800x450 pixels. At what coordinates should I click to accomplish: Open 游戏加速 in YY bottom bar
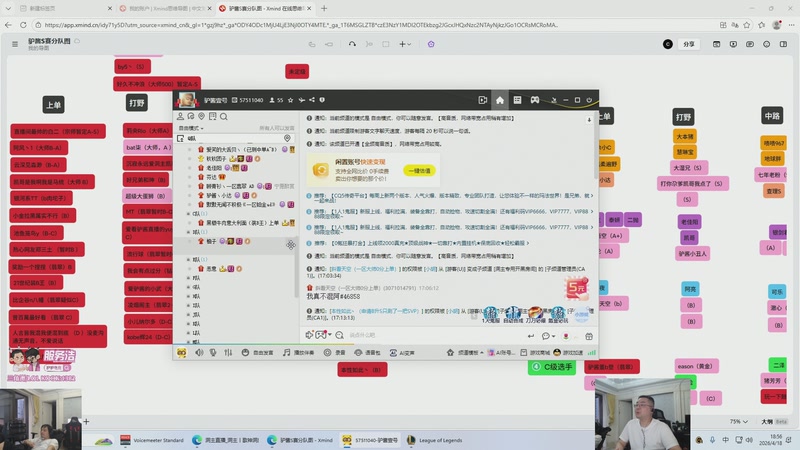[x=568, y=353]
